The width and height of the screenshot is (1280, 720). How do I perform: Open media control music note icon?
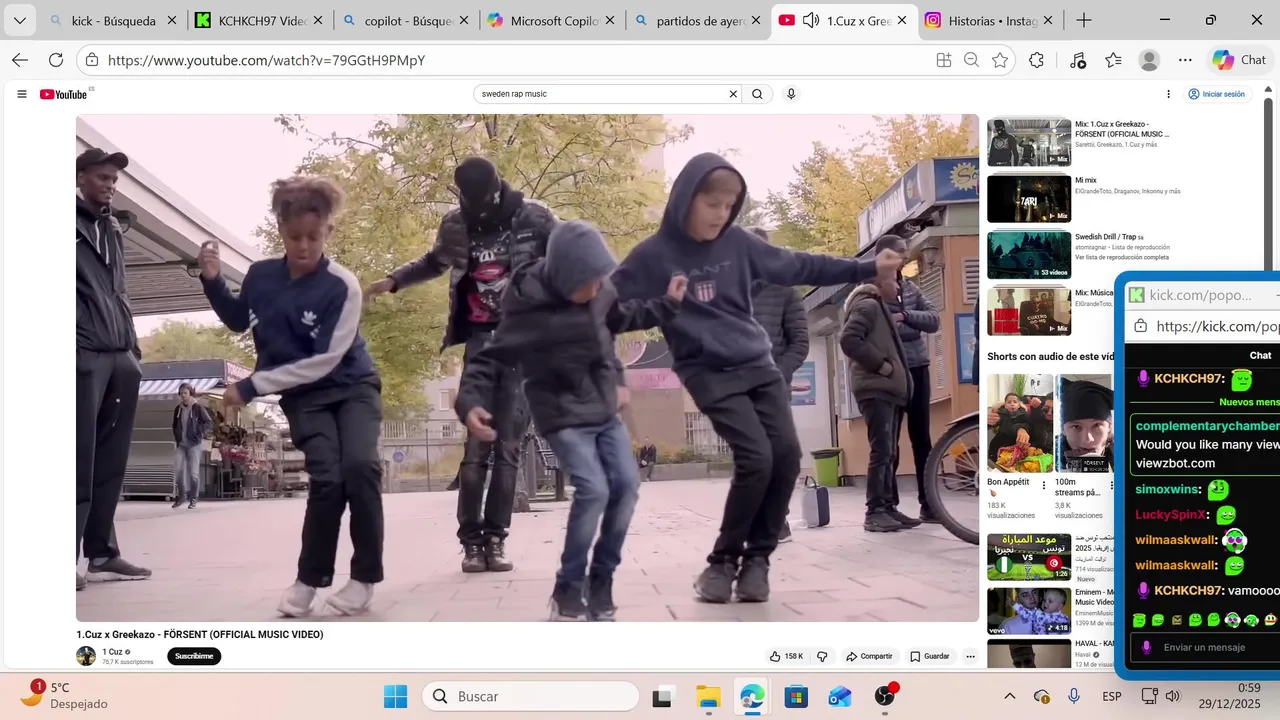(x=1077, y=60)
